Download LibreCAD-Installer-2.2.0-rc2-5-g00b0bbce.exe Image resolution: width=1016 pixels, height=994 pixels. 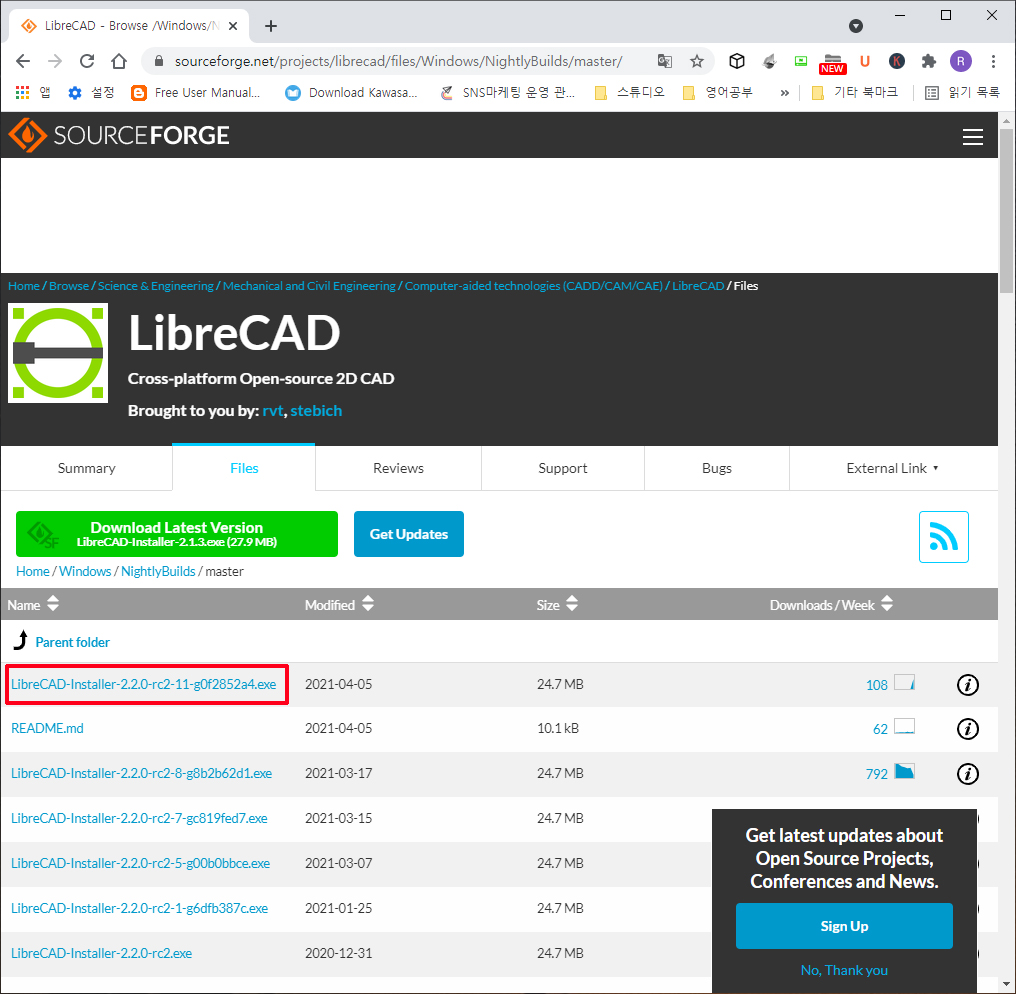(141, 863)
